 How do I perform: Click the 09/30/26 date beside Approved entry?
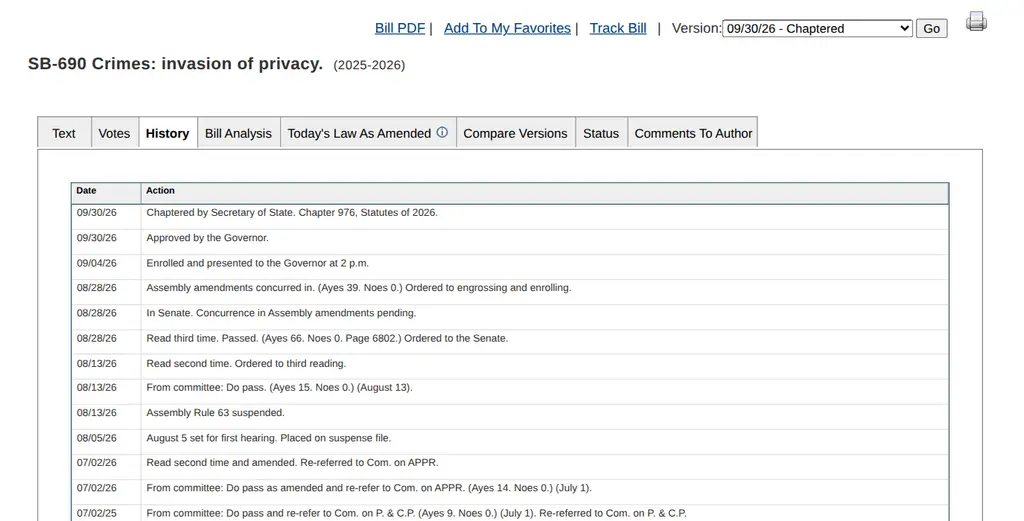[x=97, y=238]
